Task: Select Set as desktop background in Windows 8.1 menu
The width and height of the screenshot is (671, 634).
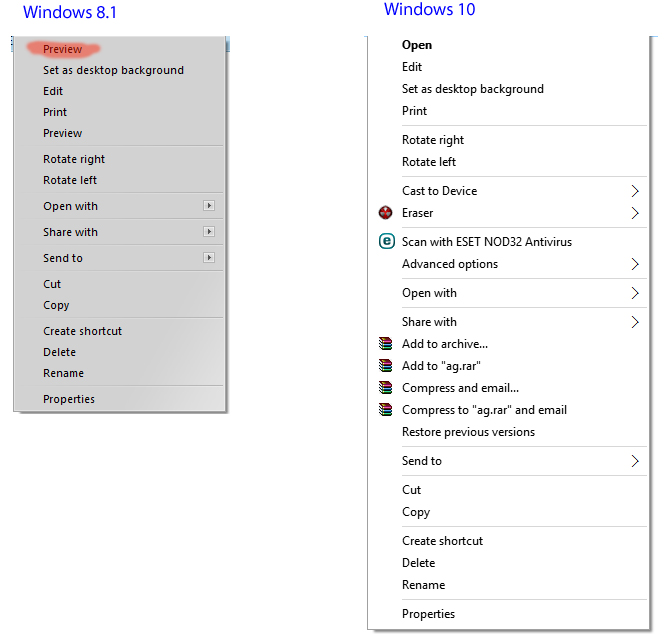Action: point(113,70)
